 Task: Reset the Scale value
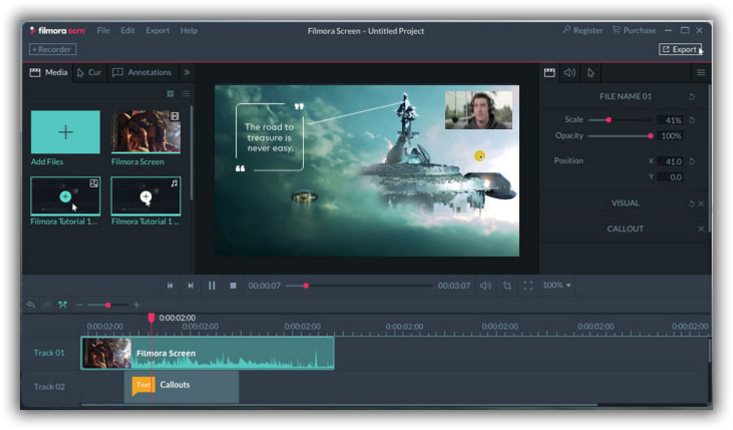(x=692, y=120)
